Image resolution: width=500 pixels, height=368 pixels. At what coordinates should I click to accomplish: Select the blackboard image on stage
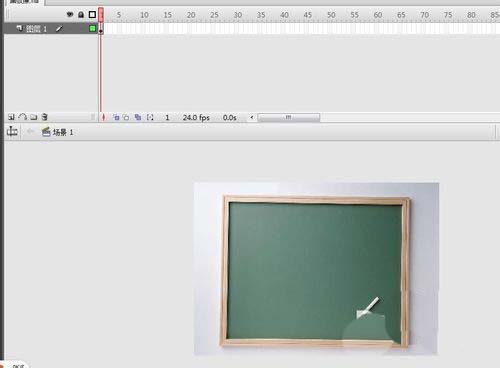pos(316,268)
